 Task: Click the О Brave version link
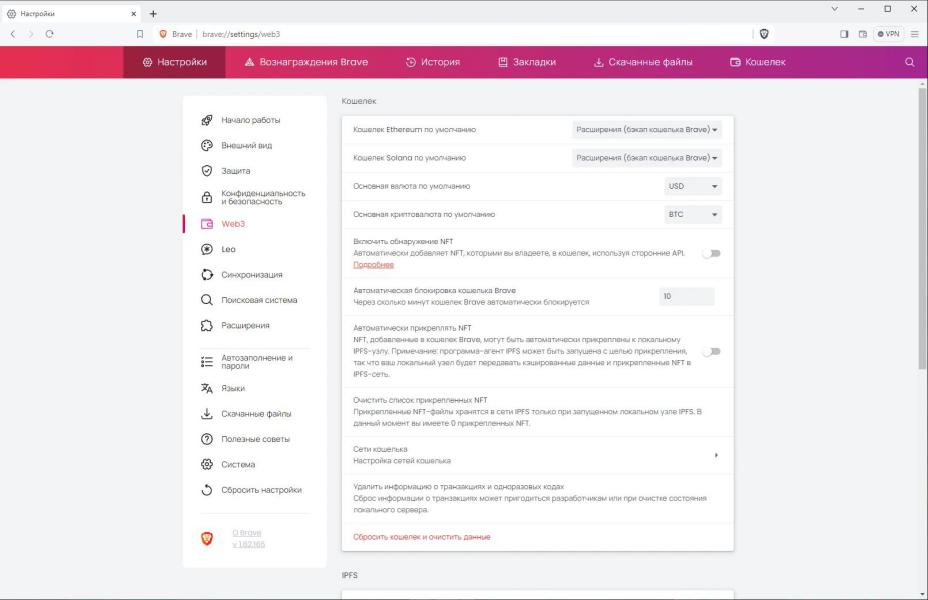click(249, 538)
